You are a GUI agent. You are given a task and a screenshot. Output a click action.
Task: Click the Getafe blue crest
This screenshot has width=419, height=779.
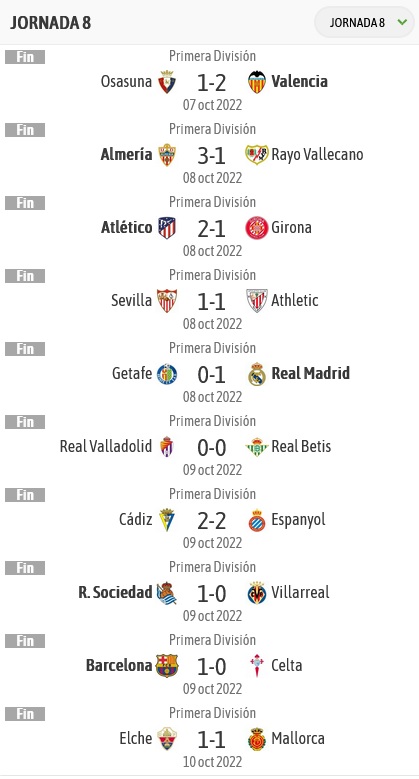167,374
